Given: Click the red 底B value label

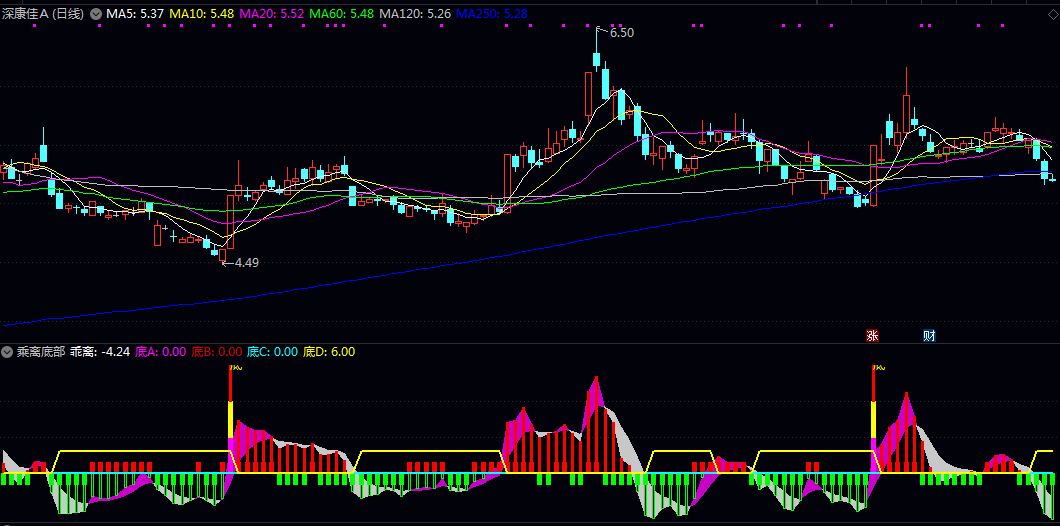Looking at the screenshot, I should point(217,352).
